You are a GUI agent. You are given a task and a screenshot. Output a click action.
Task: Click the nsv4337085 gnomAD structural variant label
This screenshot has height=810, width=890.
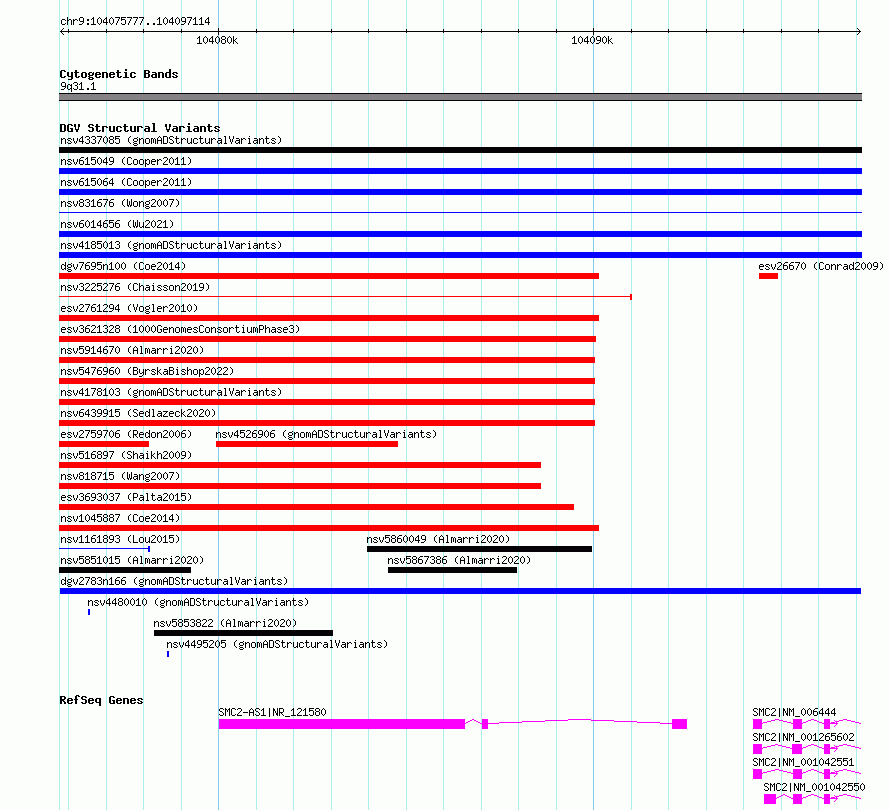coord(171,140)
